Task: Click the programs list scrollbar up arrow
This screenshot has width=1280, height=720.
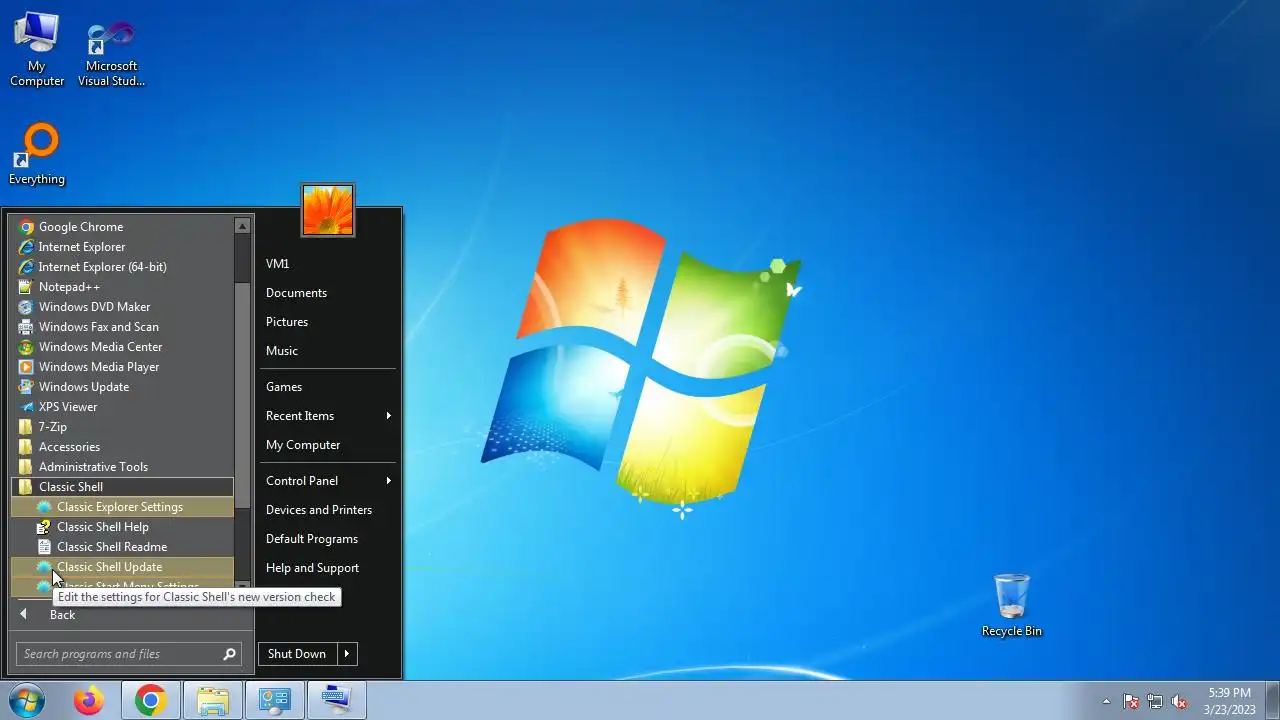Action: (242, 226)
